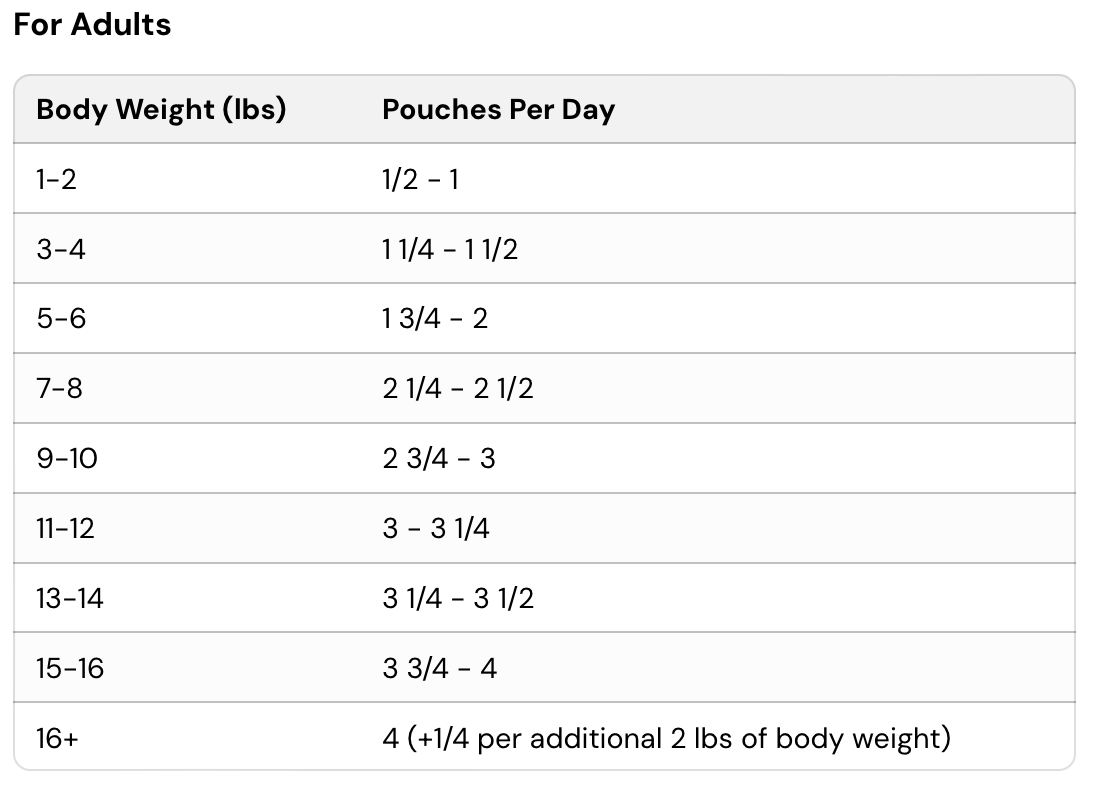This screenshot has width=1100, height=796.
Task: Click the '3 3/4 - 4' pouches value
Action: [439, 668]
